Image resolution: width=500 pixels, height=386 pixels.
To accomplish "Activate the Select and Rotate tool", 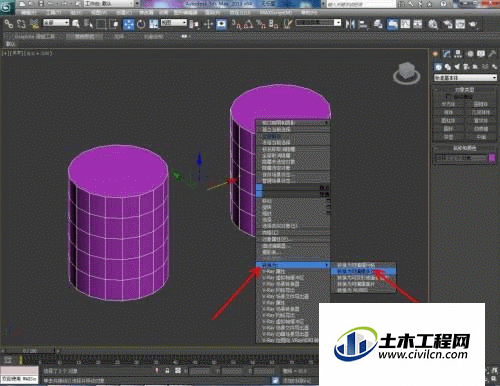I will (x=141, y=24).
